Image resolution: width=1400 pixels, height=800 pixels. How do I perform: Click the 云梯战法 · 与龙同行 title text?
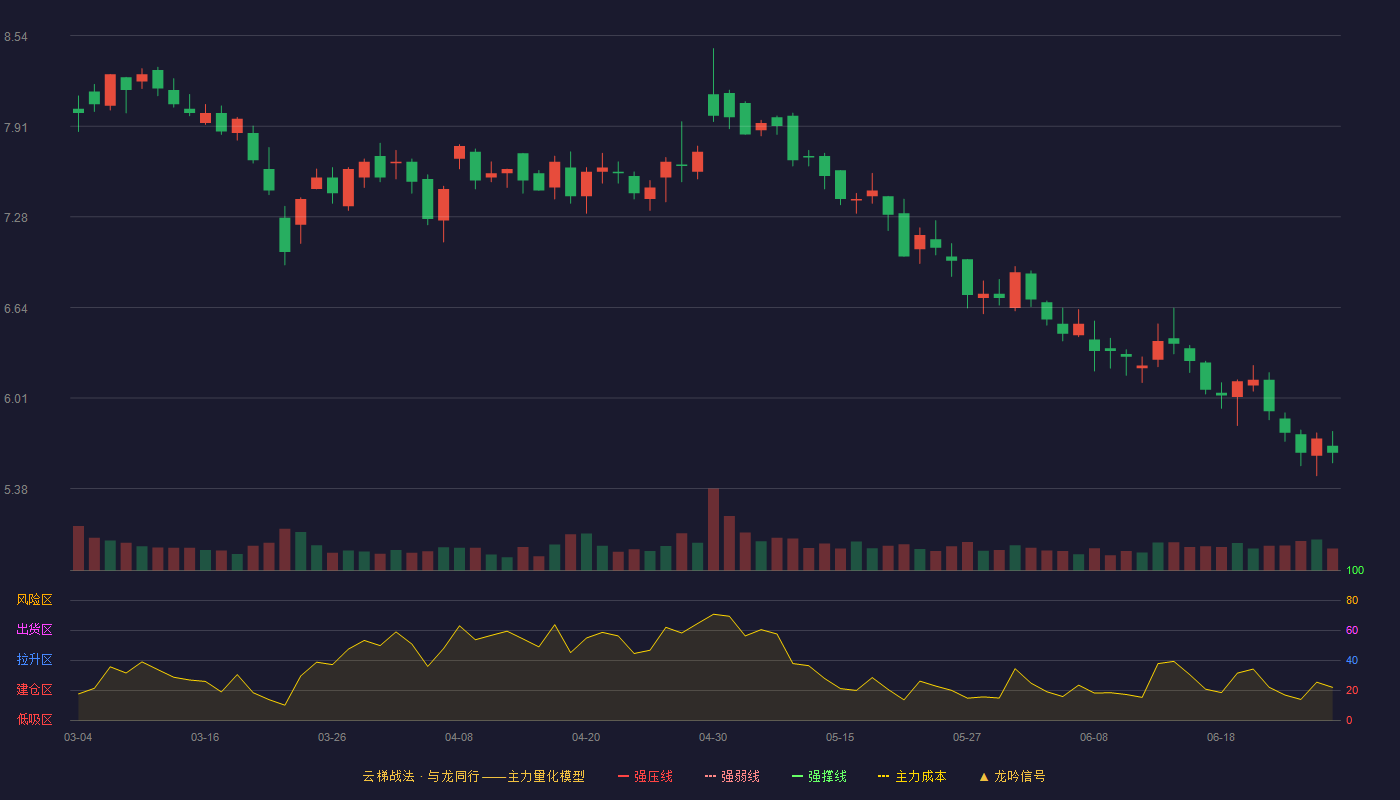(x=421, y=776)
